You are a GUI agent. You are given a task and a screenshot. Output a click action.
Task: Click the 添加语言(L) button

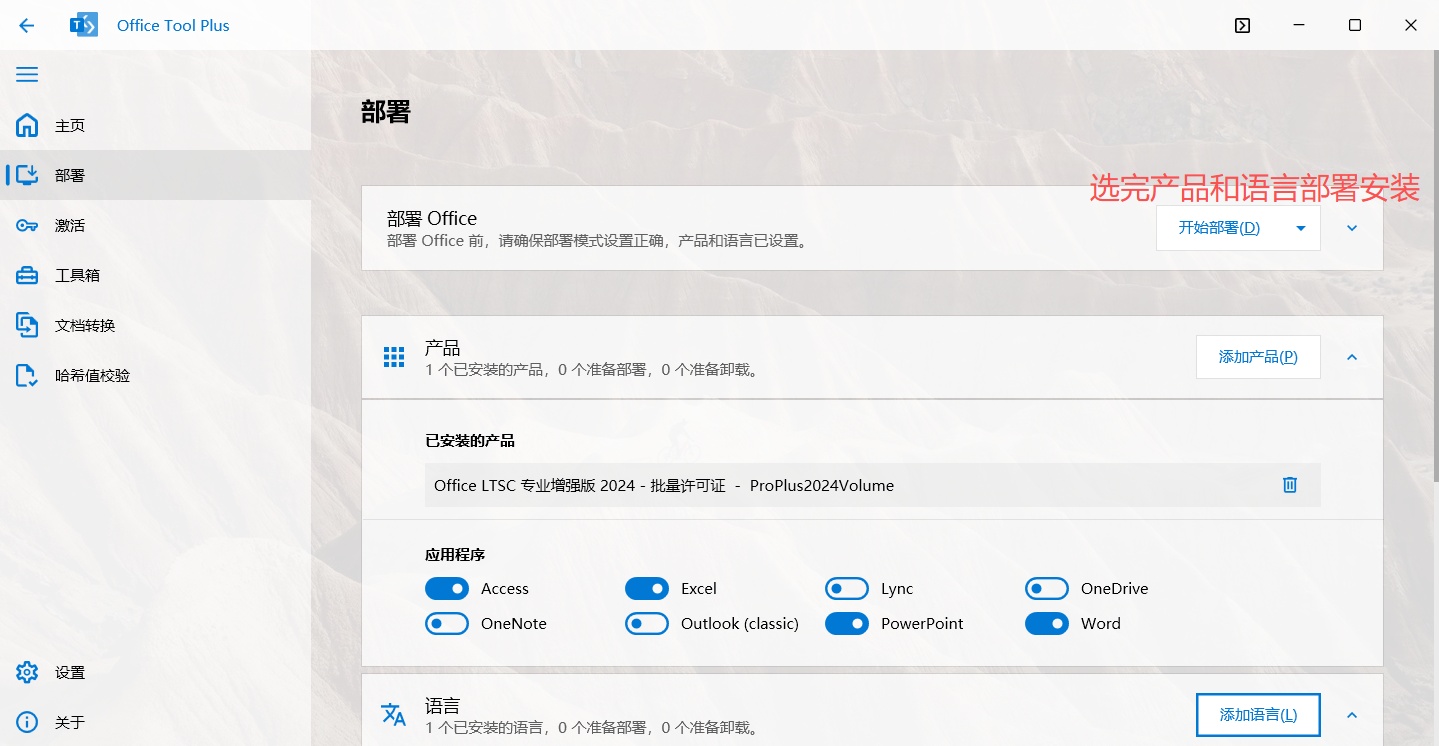pos(1258,715)
